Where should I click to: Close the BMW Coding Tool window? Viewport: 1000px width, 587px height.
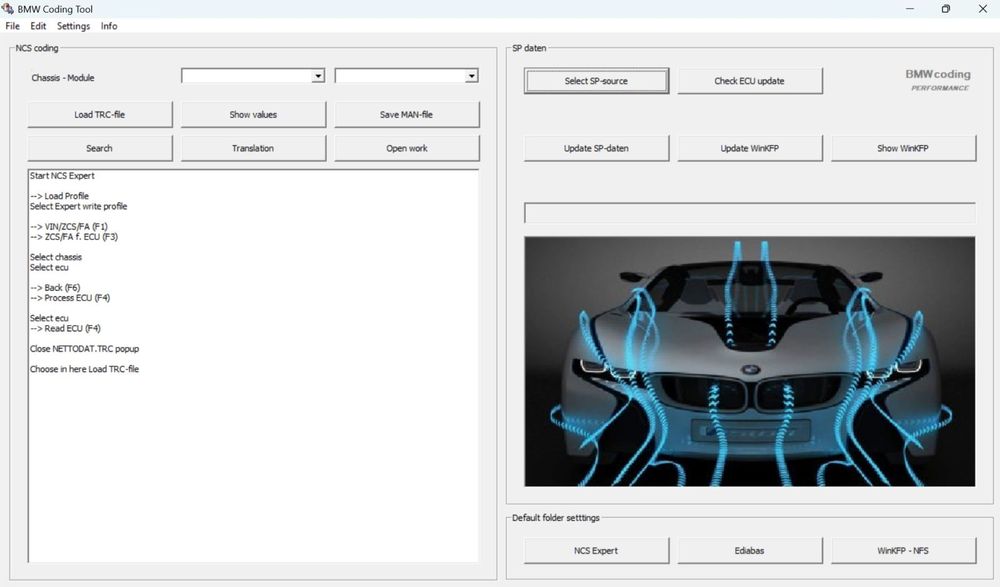click(x=983, y=9)
